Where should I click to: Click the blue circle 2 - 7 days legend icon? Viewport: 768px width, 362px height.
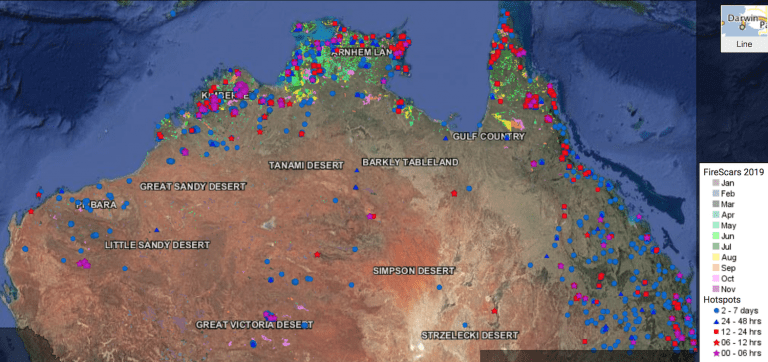716,311
